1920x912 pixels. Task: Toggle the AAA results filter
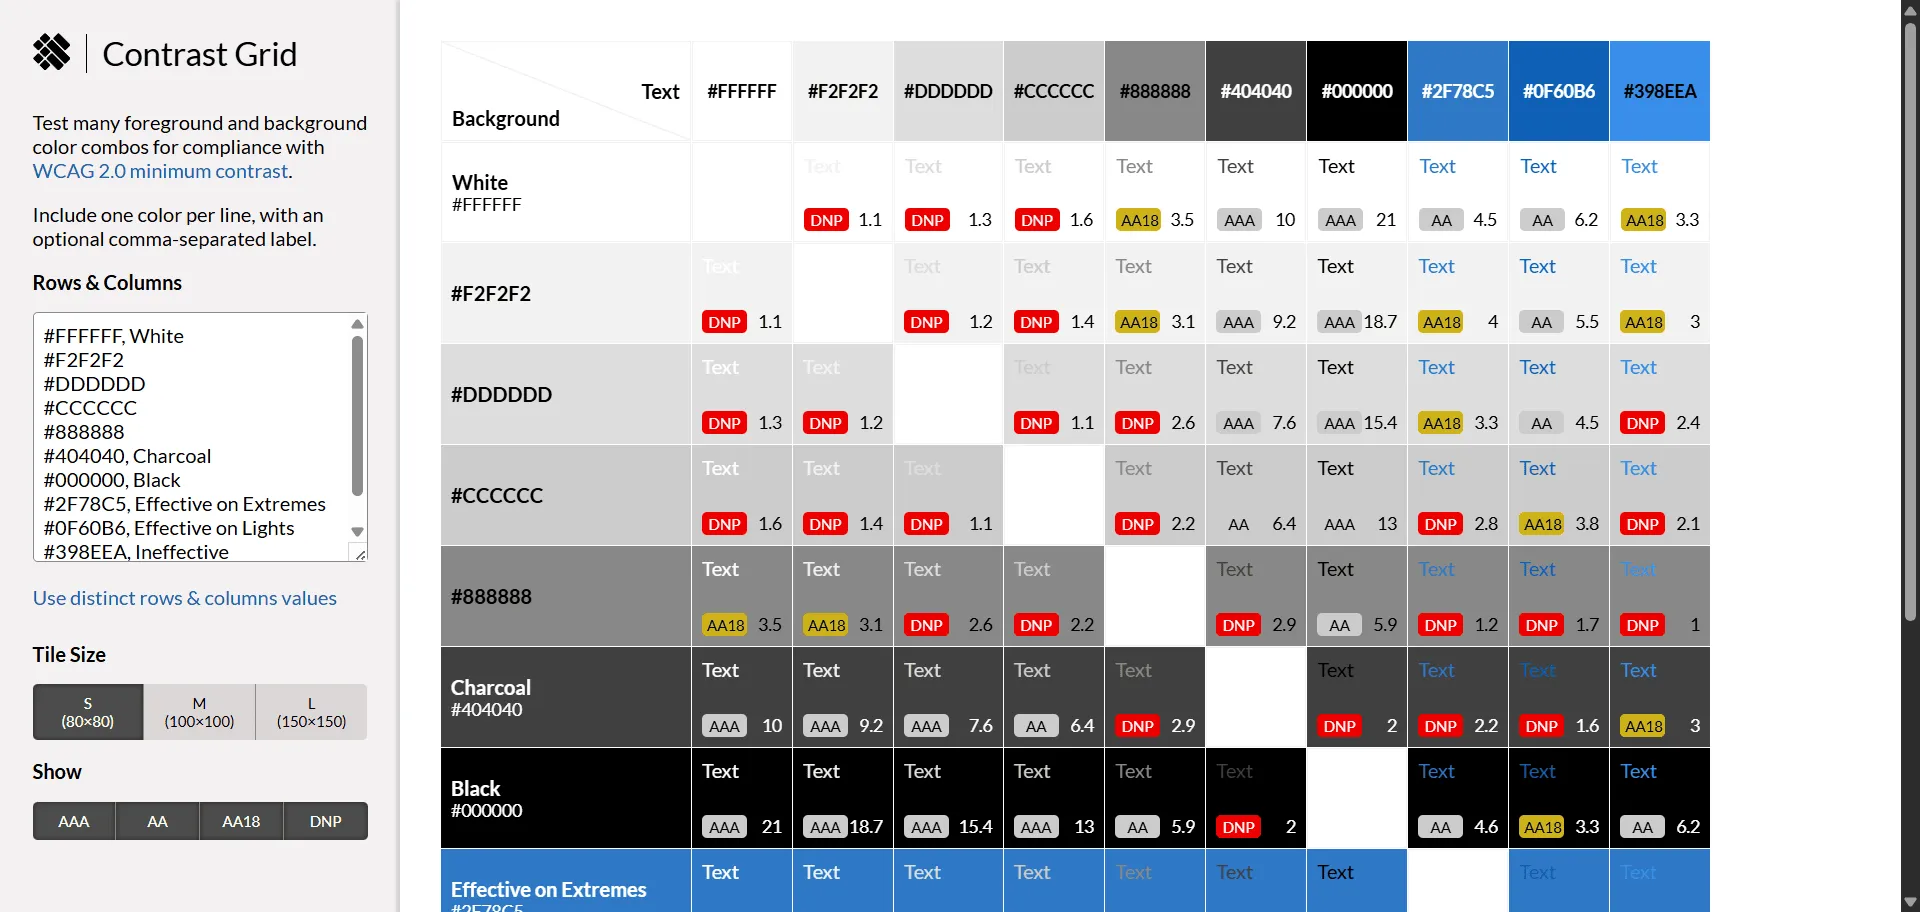(72, 820)
